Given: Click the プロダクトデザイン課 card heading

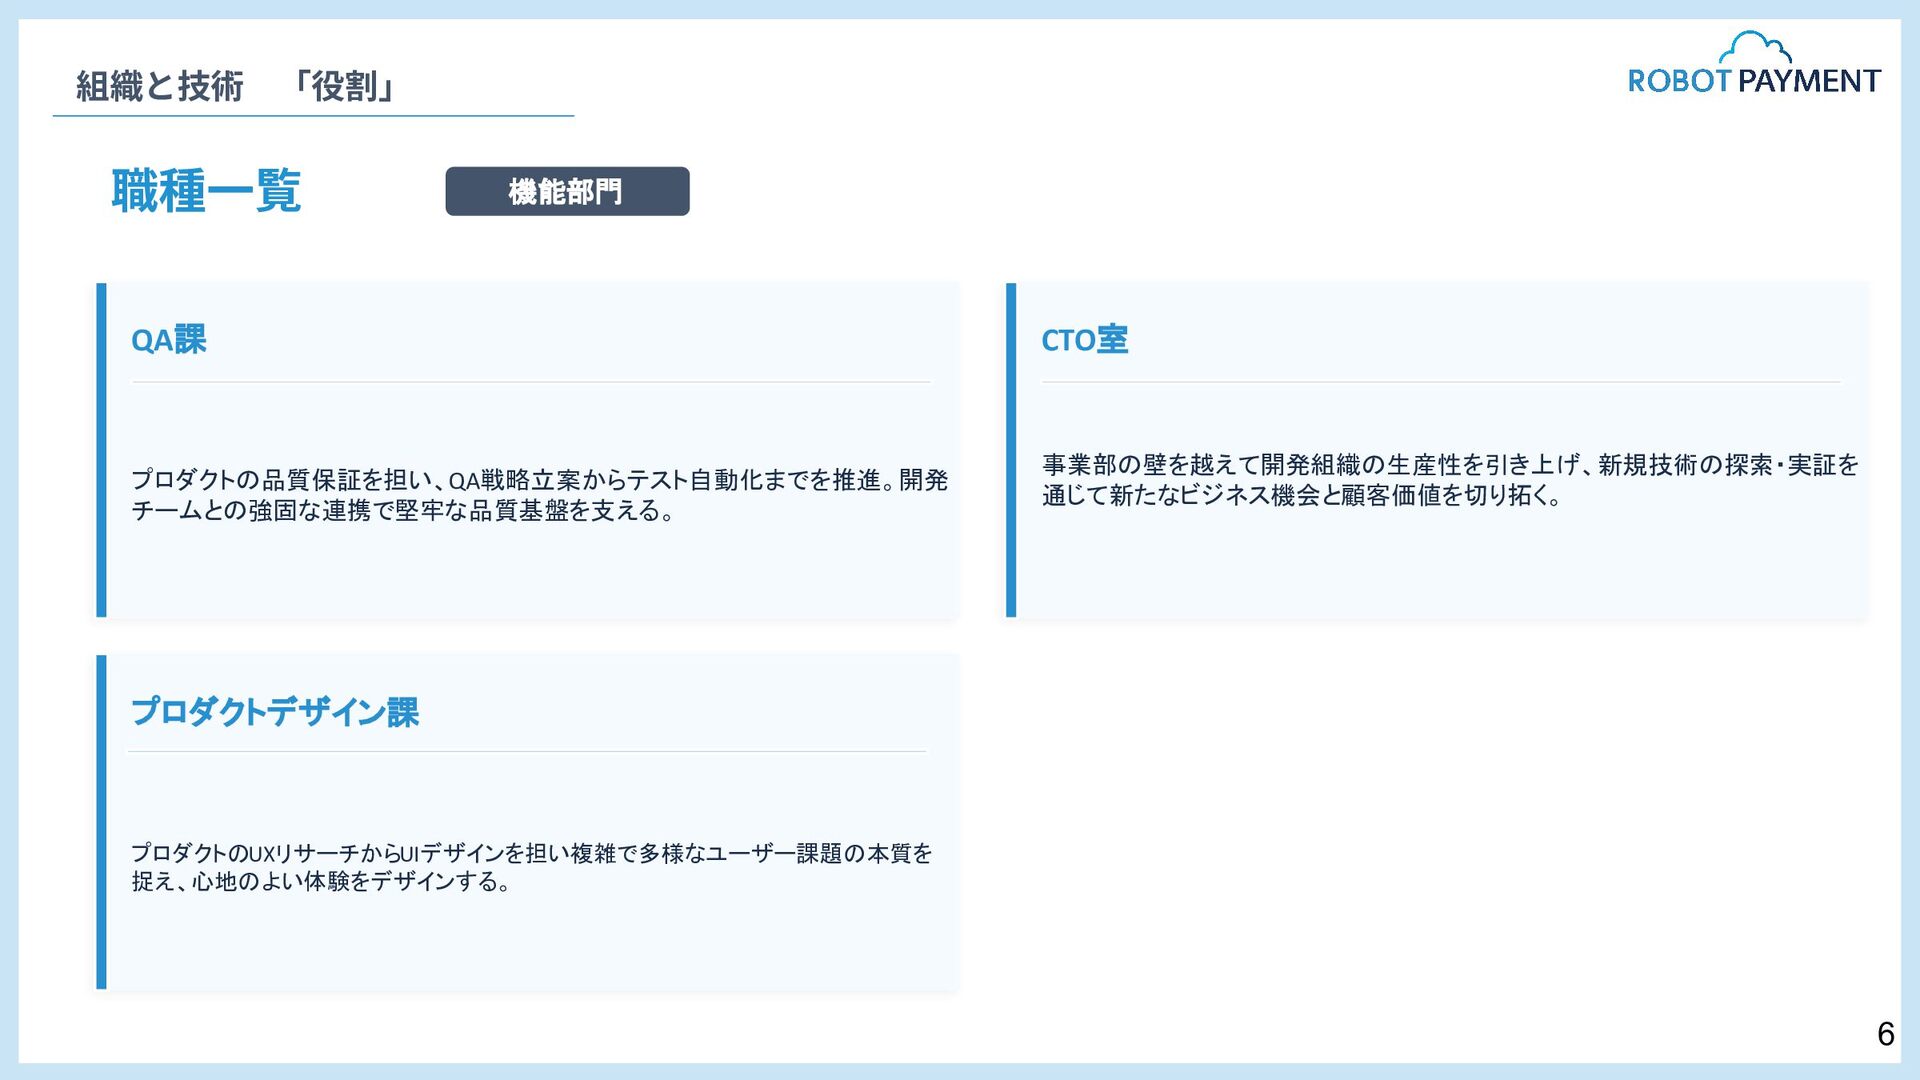Looking at the screenshot, I should (275, 712).
